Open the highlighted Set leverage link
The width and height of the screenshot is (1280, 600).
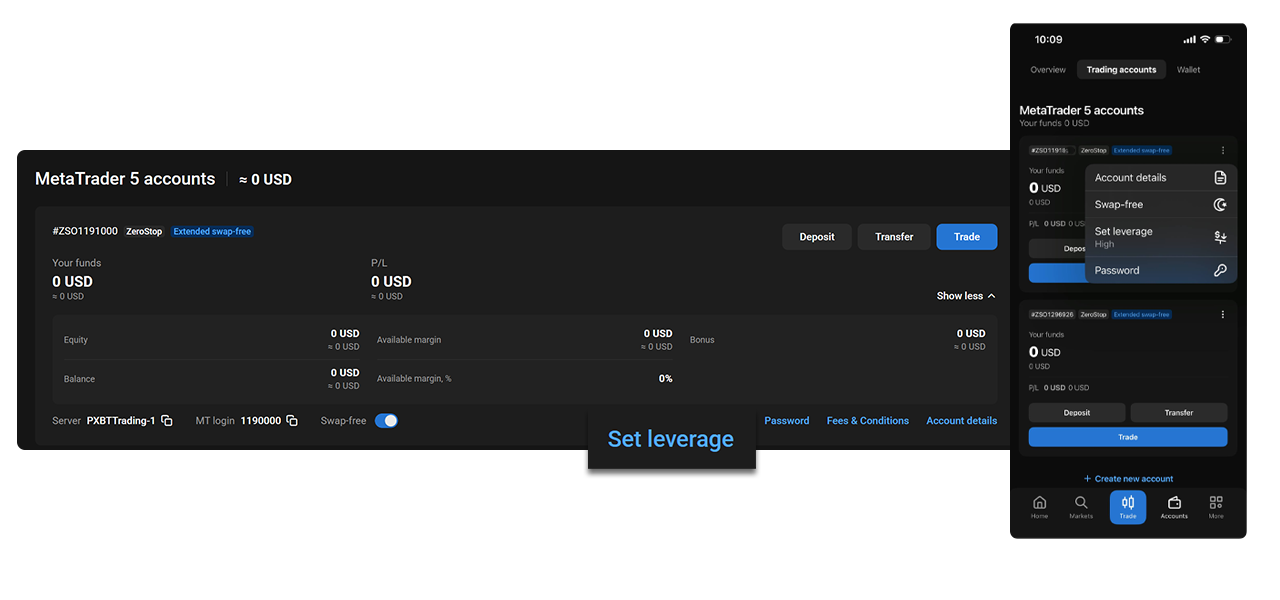pos(671,439)
